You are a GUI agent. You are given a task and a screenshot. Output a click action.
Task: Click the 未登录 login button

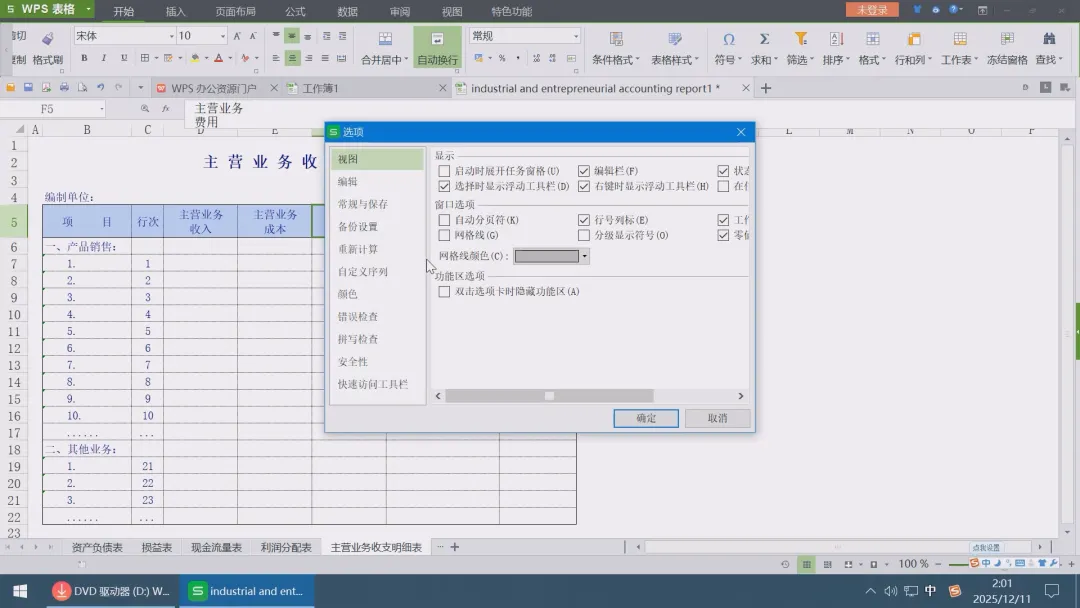point(872,10)
